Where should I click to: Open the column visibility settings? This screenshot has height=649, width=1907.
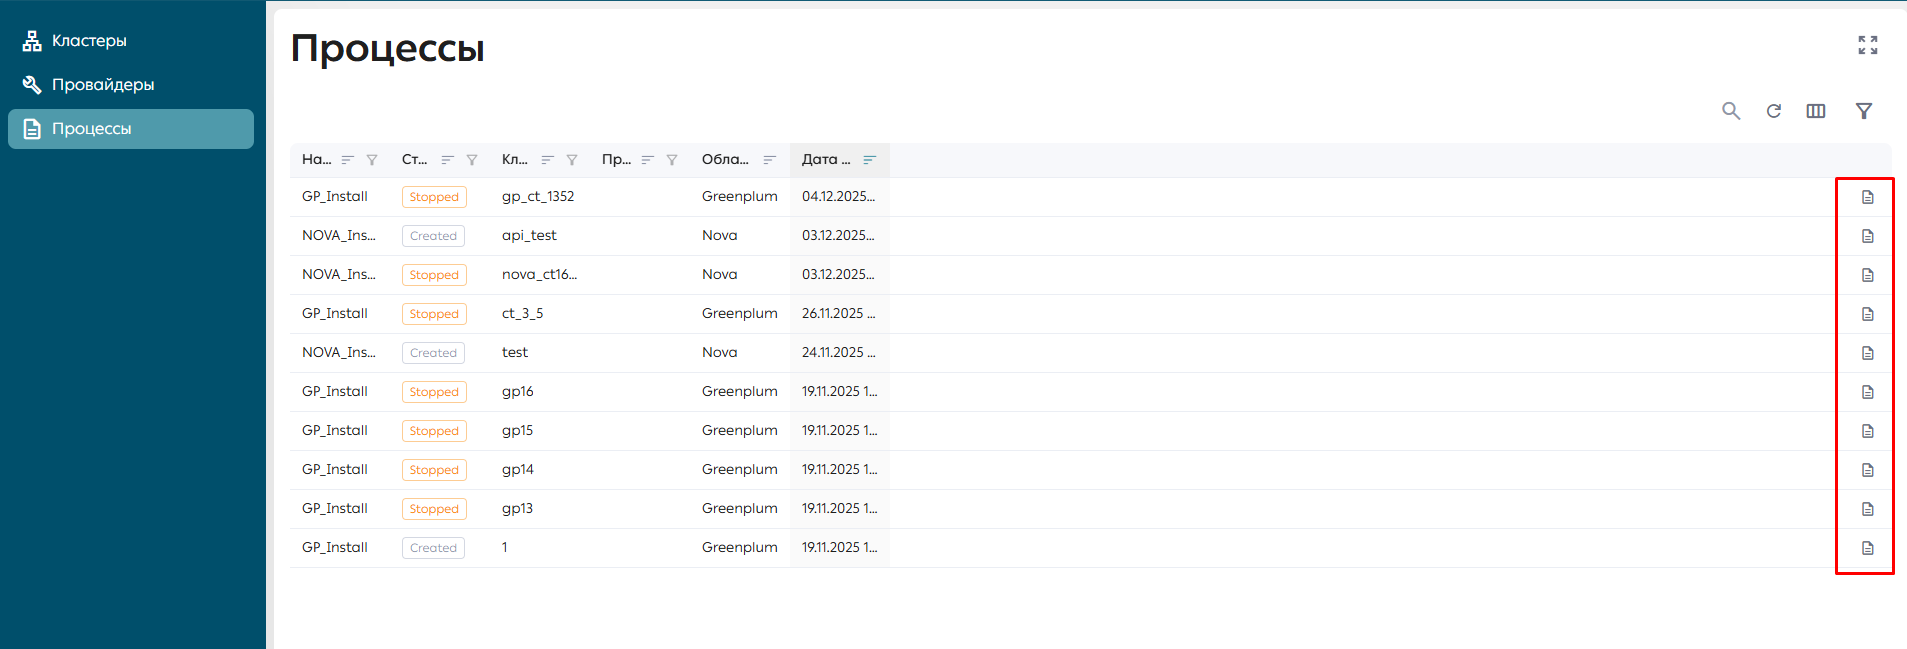click(x=1816, y=111)
